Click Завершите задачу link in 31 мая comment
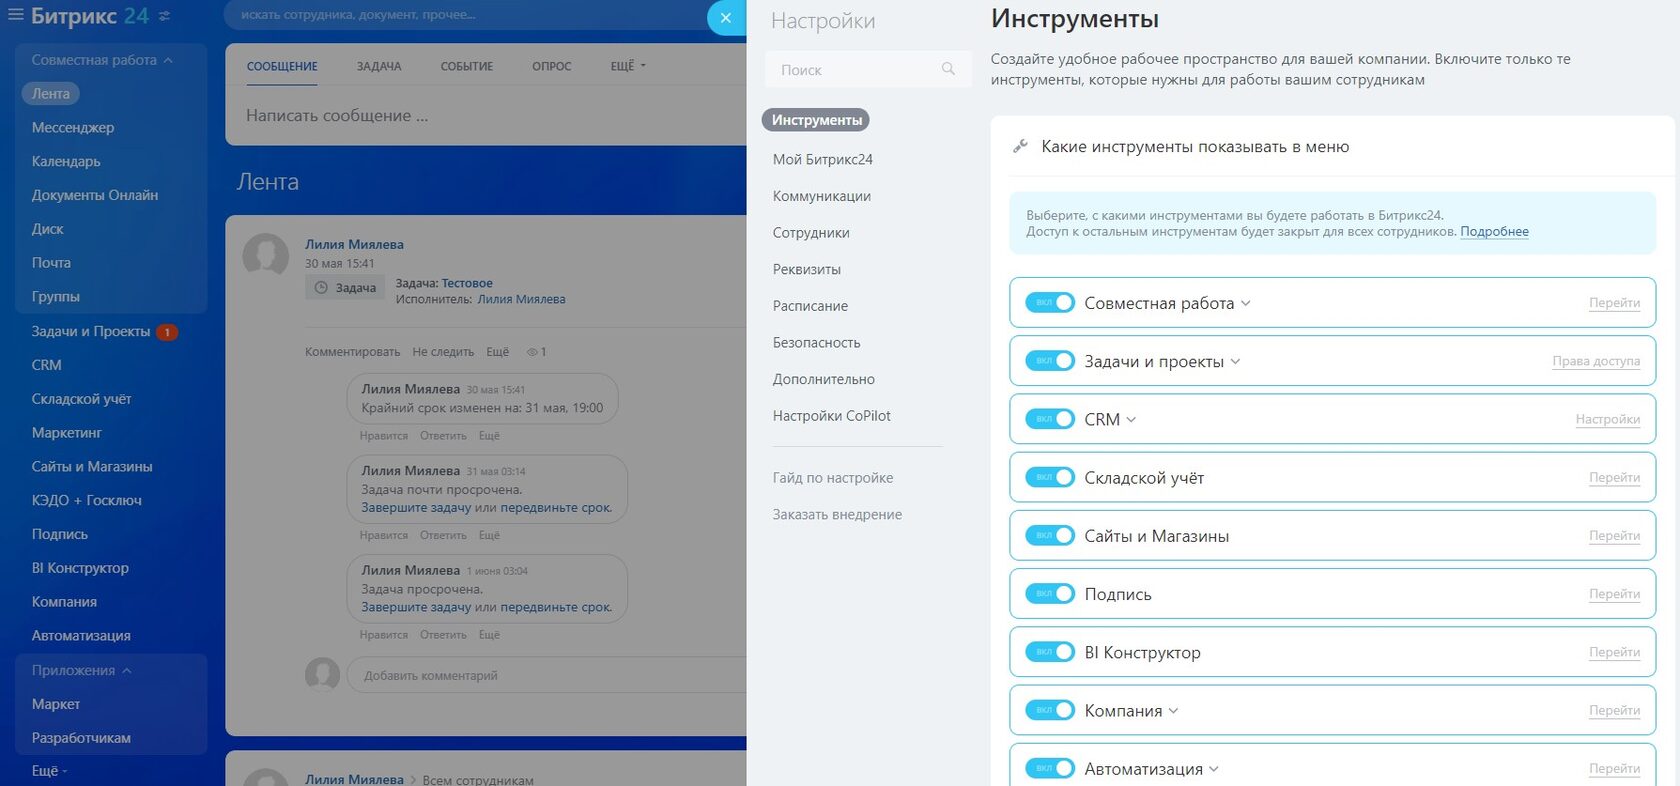Viewport: 1680px width, 786px height. (x=416, y=507)
